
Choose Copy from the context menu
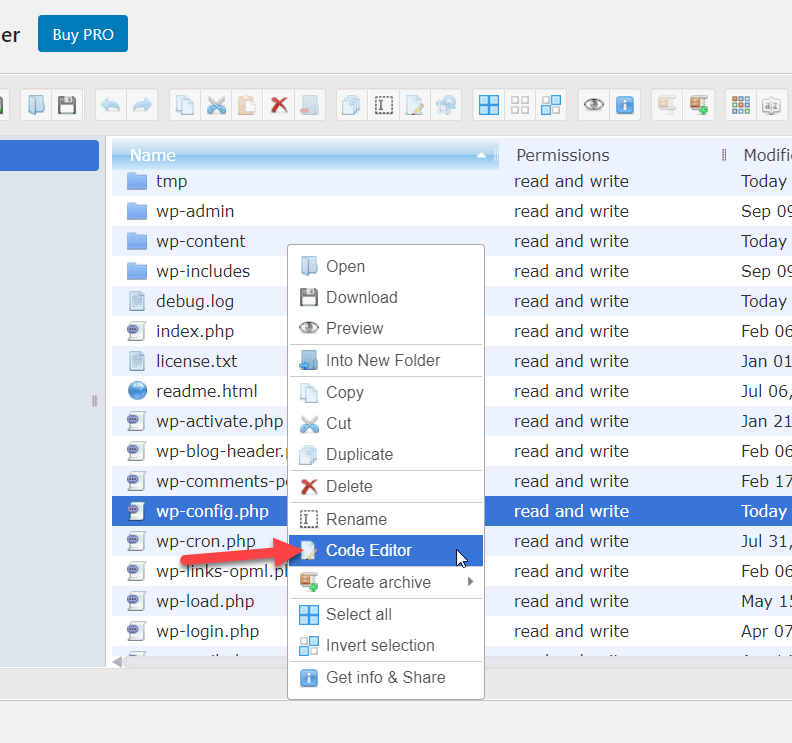386,392
